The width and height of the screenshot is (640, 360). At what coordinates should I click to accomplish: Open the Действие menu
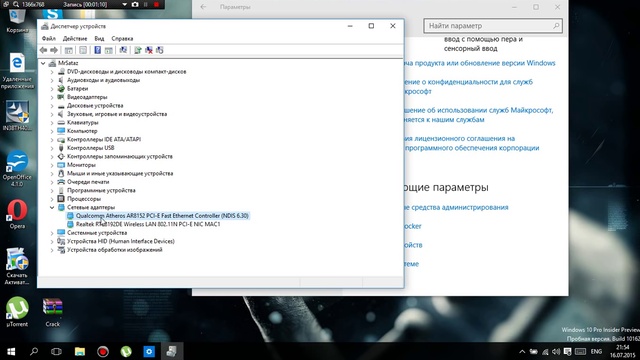click(x=75, y=38)
